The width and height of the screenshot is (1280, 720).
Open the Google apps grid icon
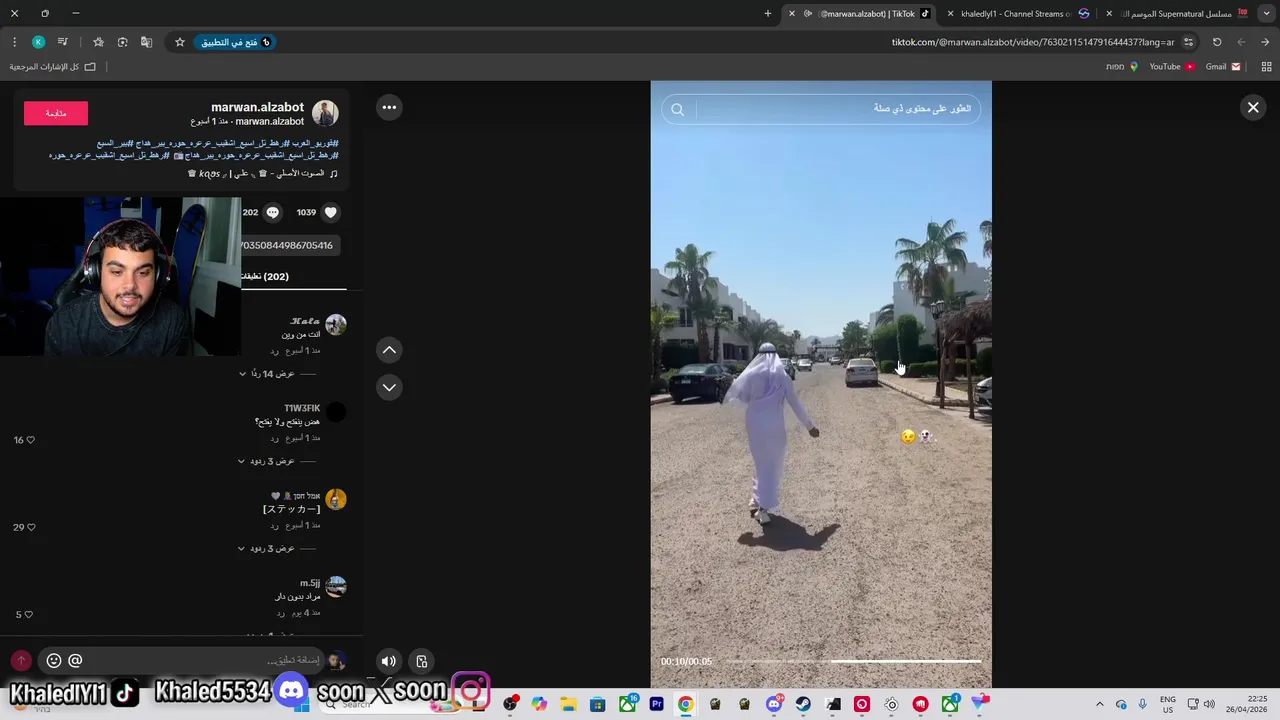click(x=1266, y=67)
